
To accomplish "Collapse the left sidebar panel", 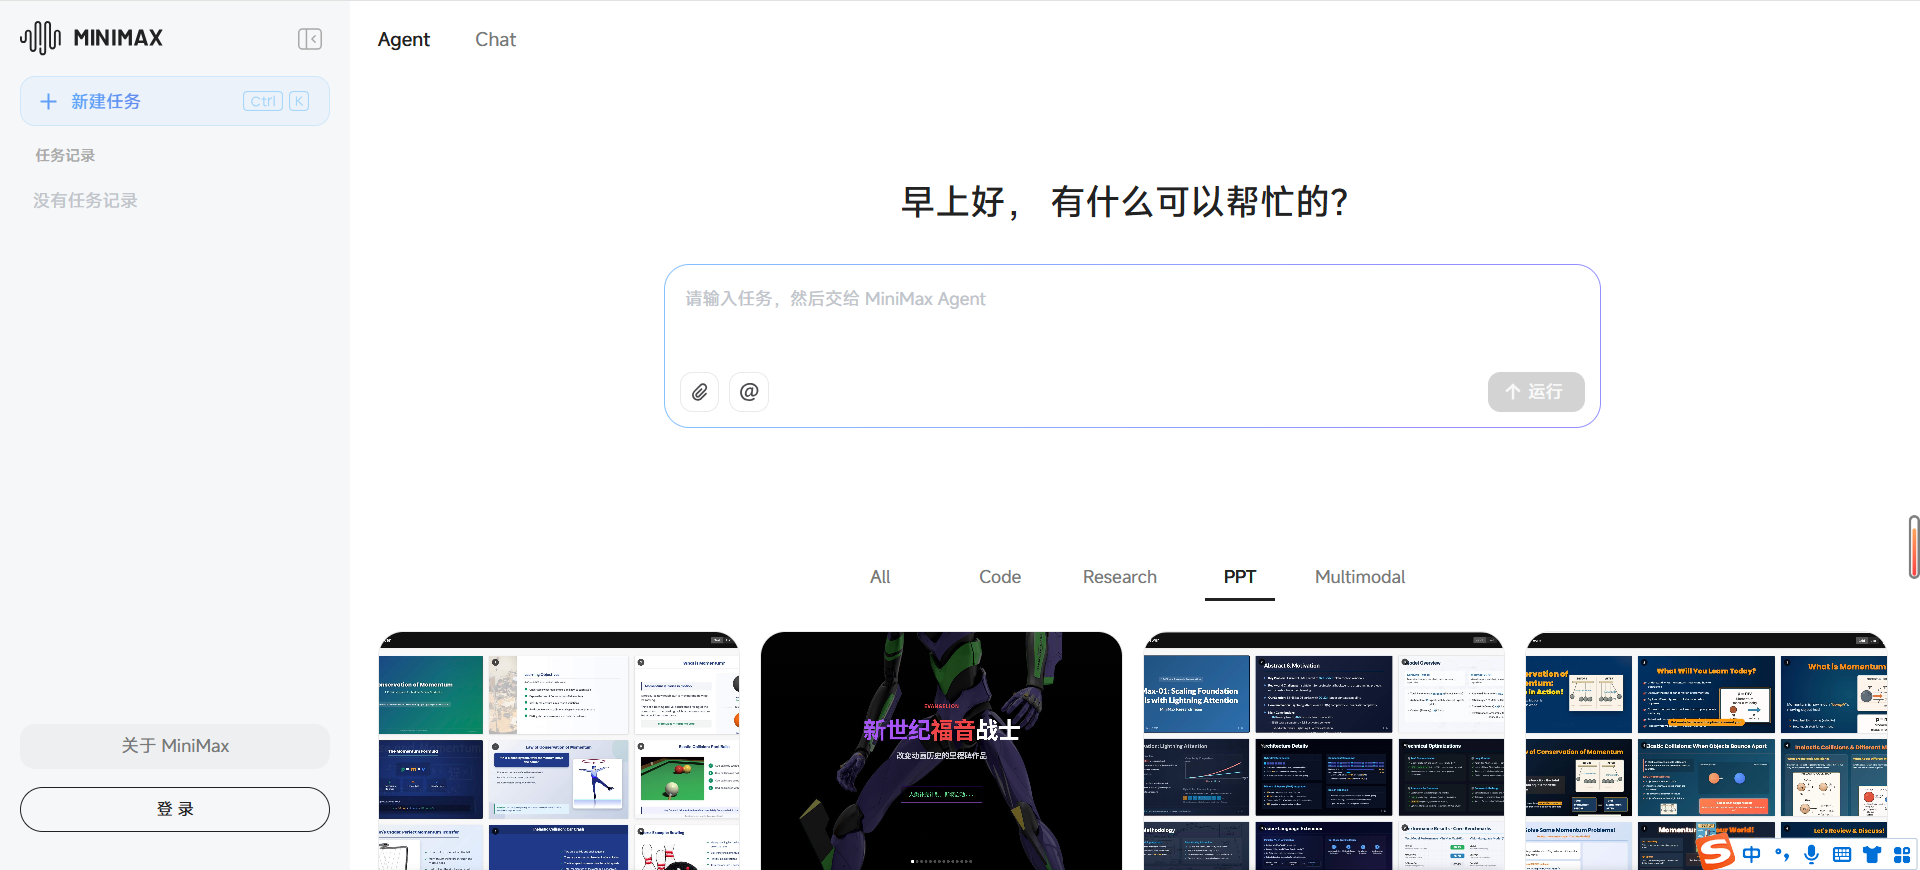I will 310,39.
